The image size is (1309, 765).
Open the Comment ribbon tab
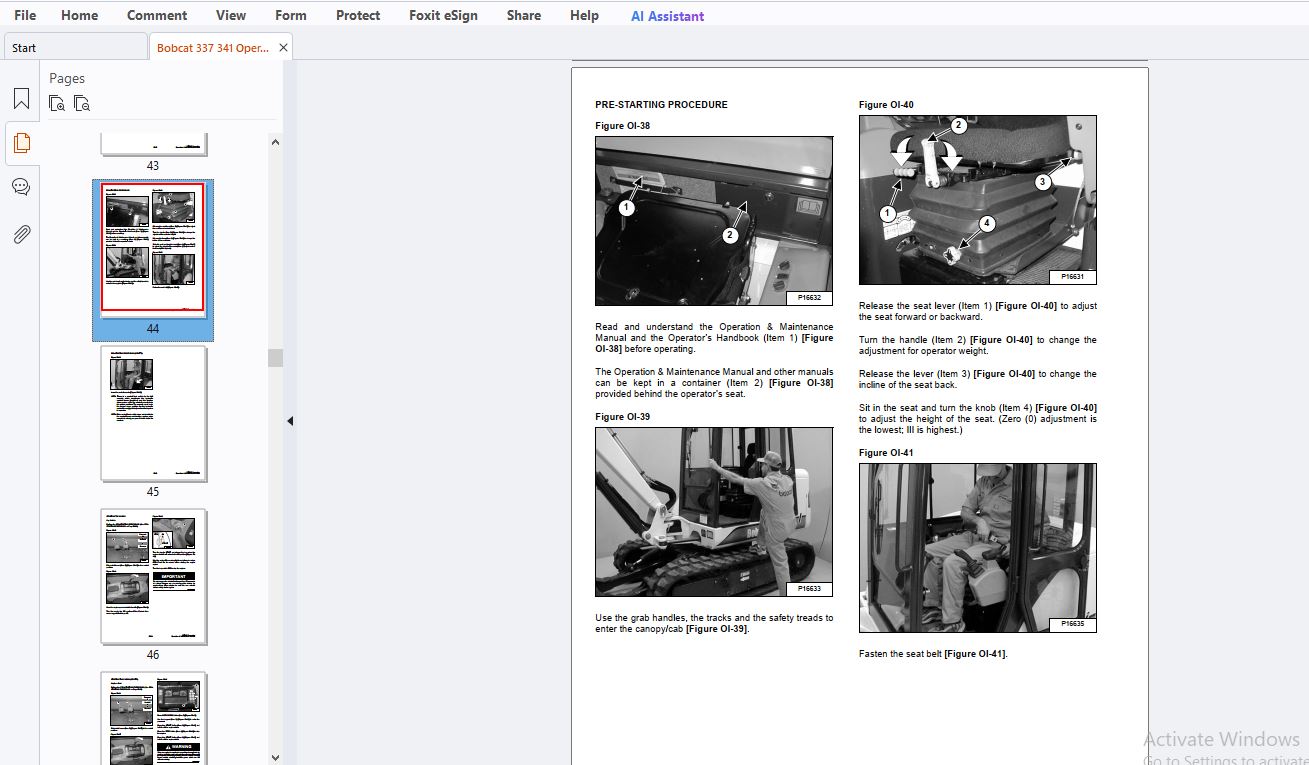coord(157,15)
